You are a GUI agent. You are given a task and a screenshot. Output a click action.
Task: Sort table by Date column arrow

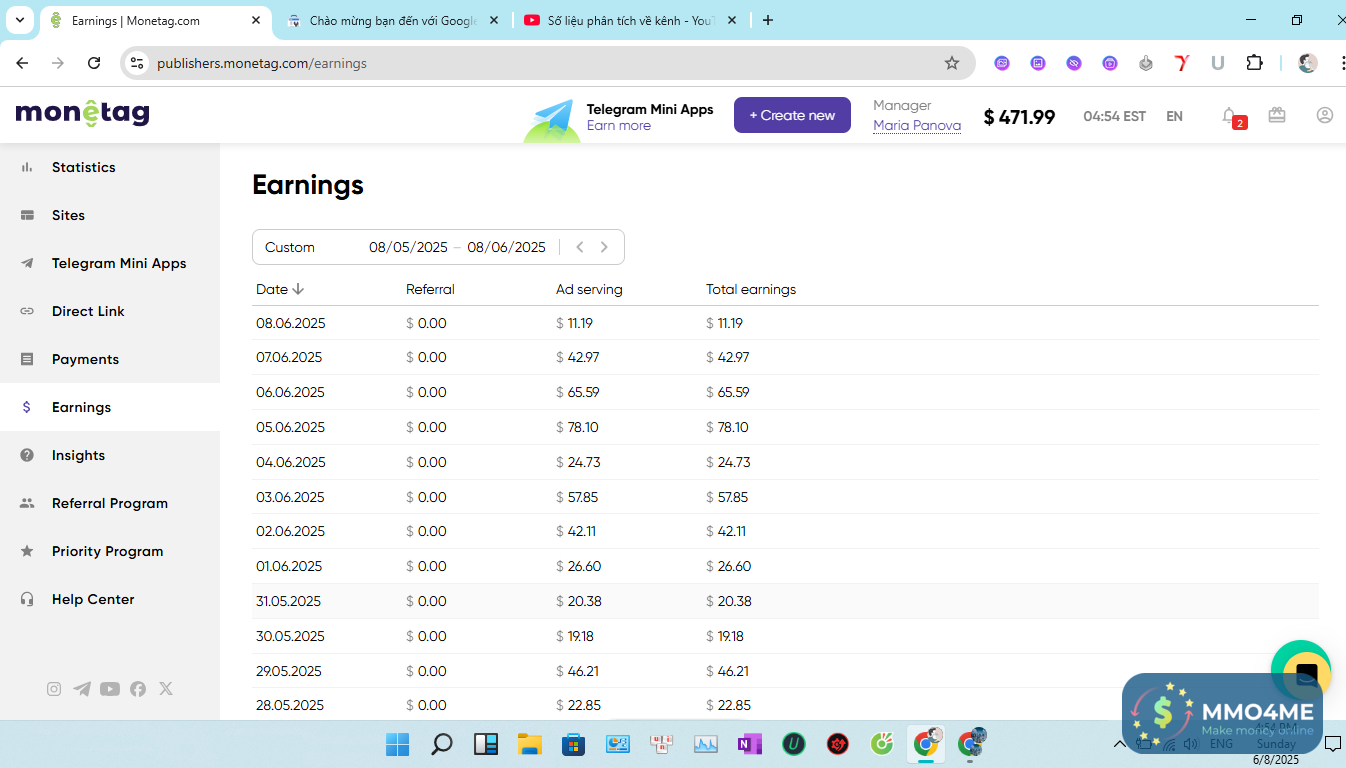(298, 289)
